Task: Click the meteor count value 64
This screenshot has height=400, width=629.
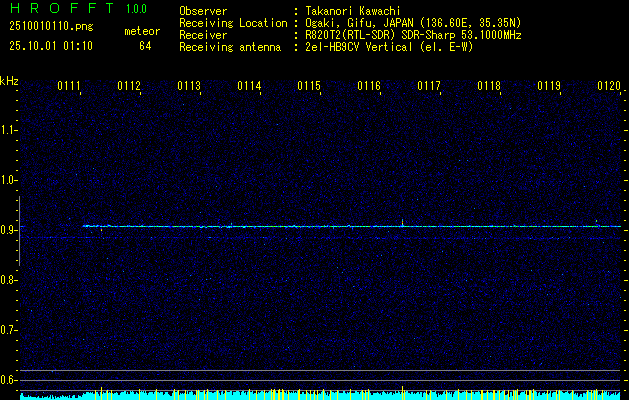Action: pyautogui.click(x=145, y=46)
